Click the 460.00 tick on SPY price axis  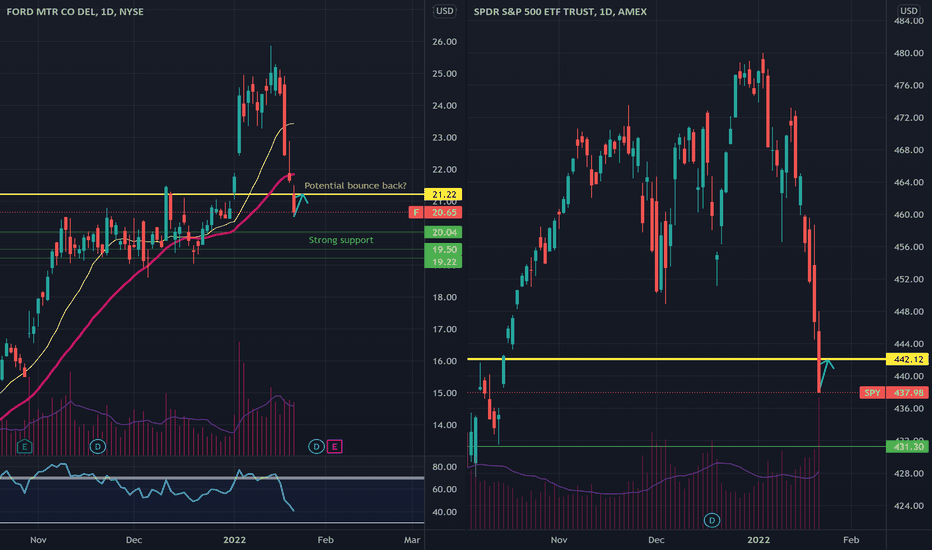909,215
